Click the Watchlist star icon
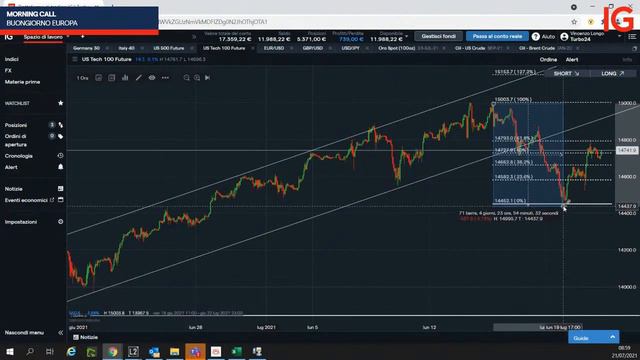This screenshot has width=640, height=360. (x=60, y=103)
